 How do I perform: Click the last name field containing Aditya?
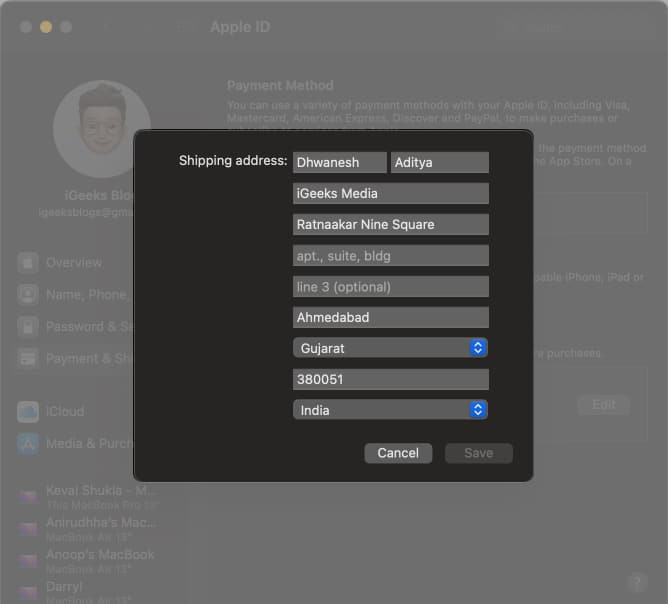tap(440, 162)
